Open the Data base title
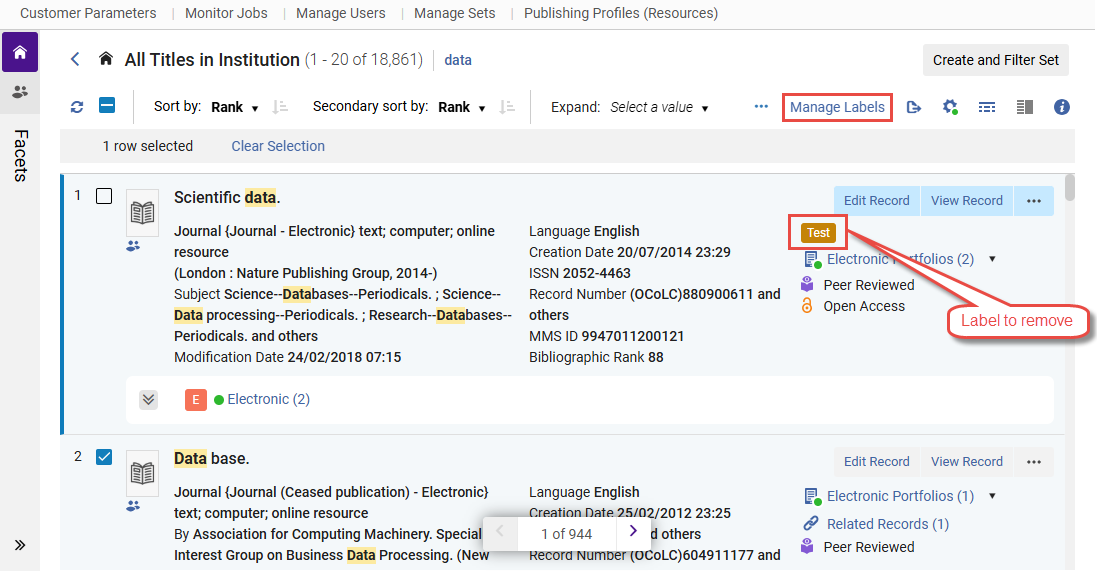1097x571 pixels. (211, 459)
